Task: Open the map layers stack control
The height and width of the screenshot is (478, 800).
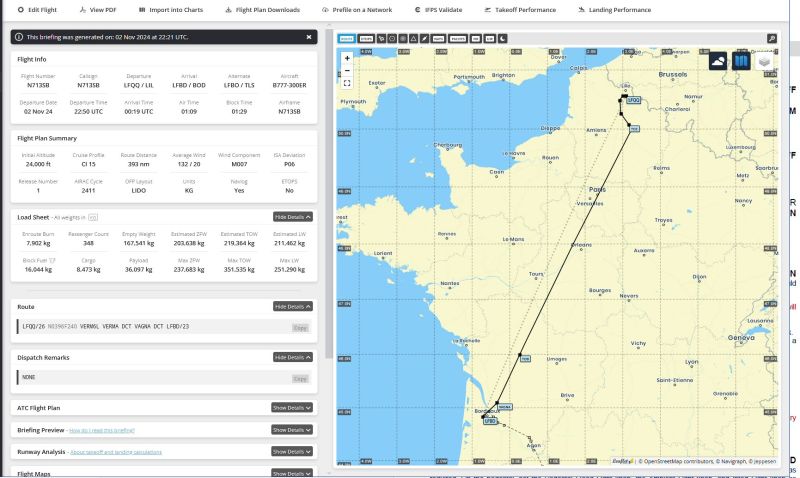Action: coord(764,61)
